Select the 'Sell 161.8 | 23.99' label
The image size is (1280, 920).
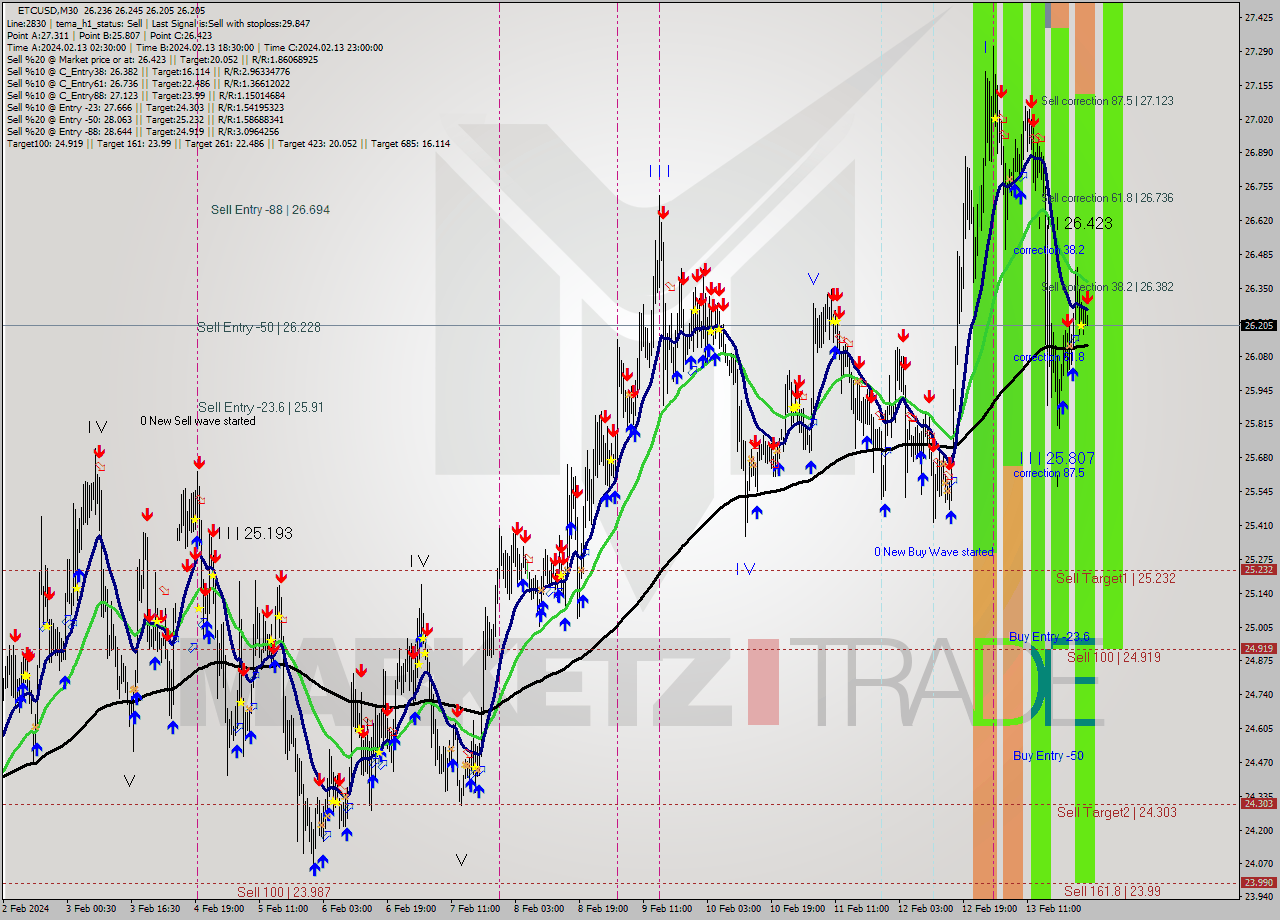[1112, 891]
